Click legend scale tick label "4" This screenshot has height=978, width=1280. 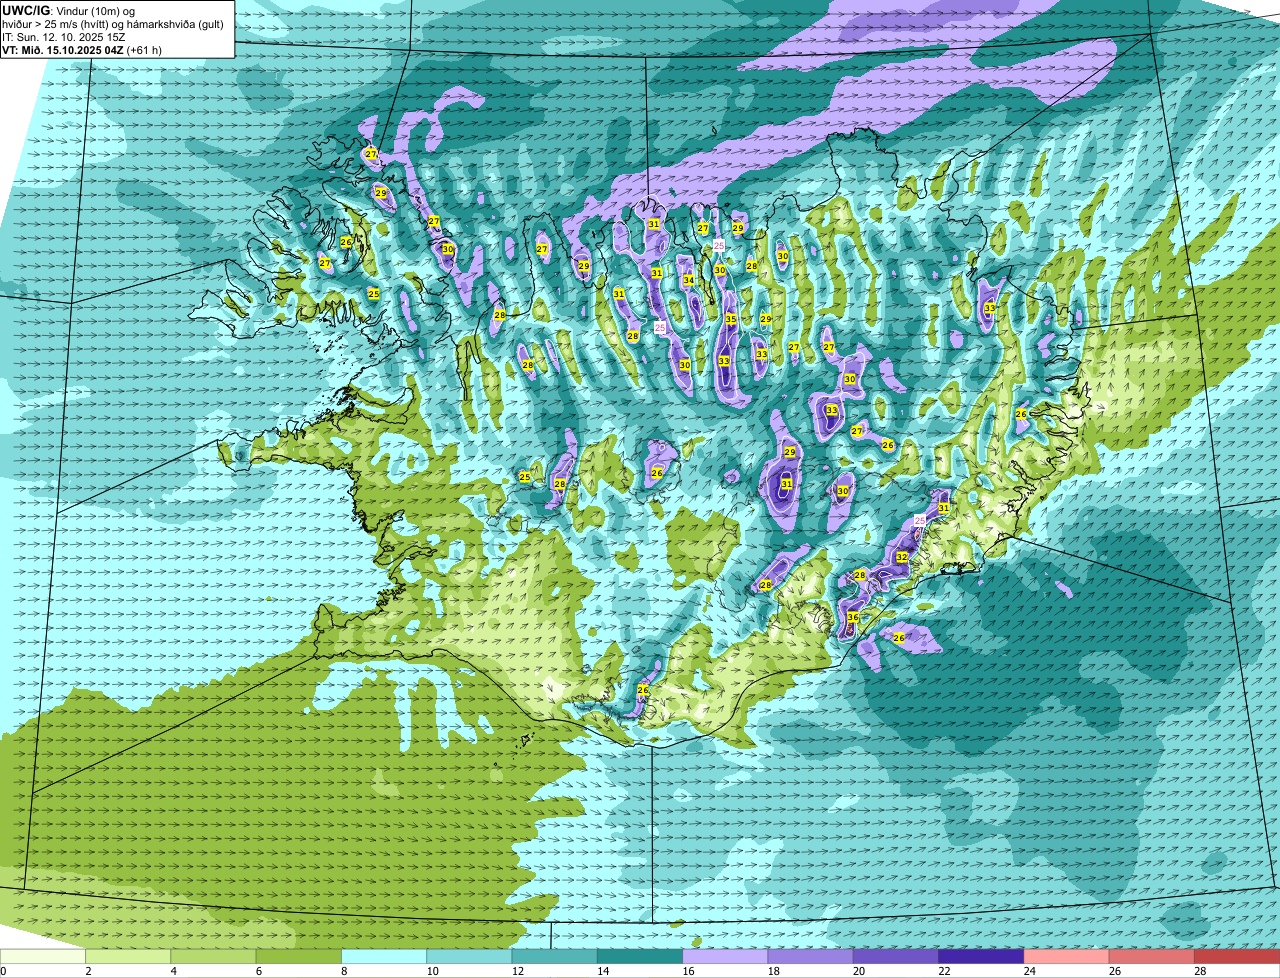pyautogui.click(x=173, y=971)
